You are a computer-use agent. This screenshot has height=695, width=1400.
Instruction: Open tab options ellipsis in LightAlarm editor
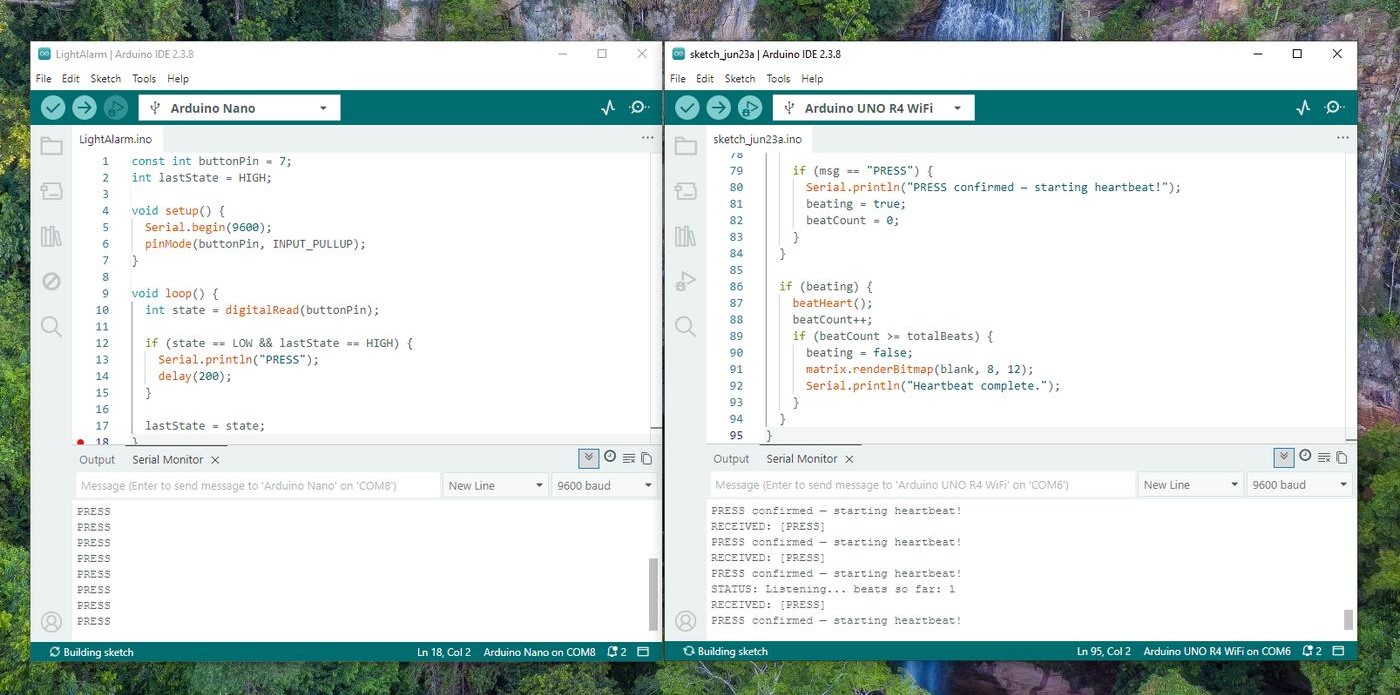tap(647, 138)
